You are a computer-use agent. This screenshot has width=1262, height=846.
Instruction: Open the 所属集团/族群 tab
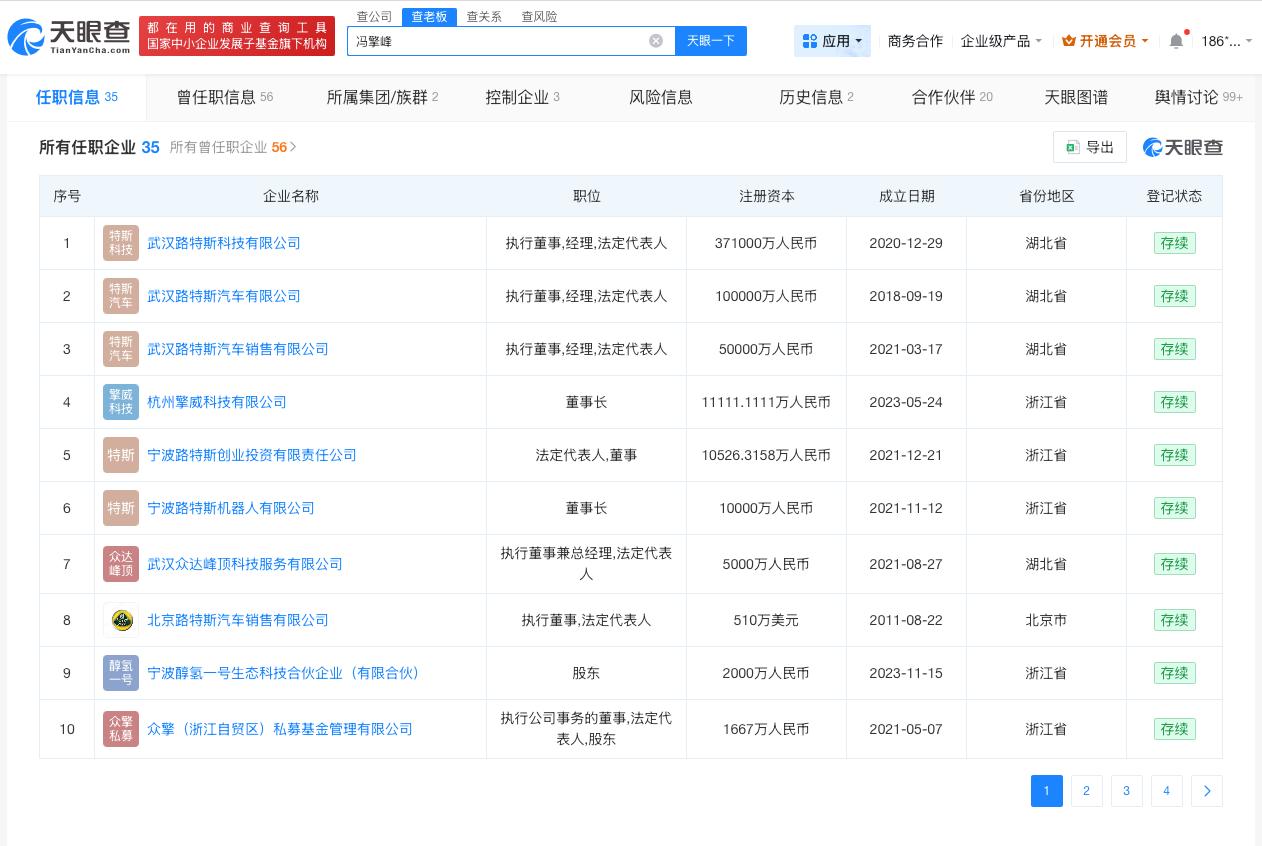[x=382, y=97]
